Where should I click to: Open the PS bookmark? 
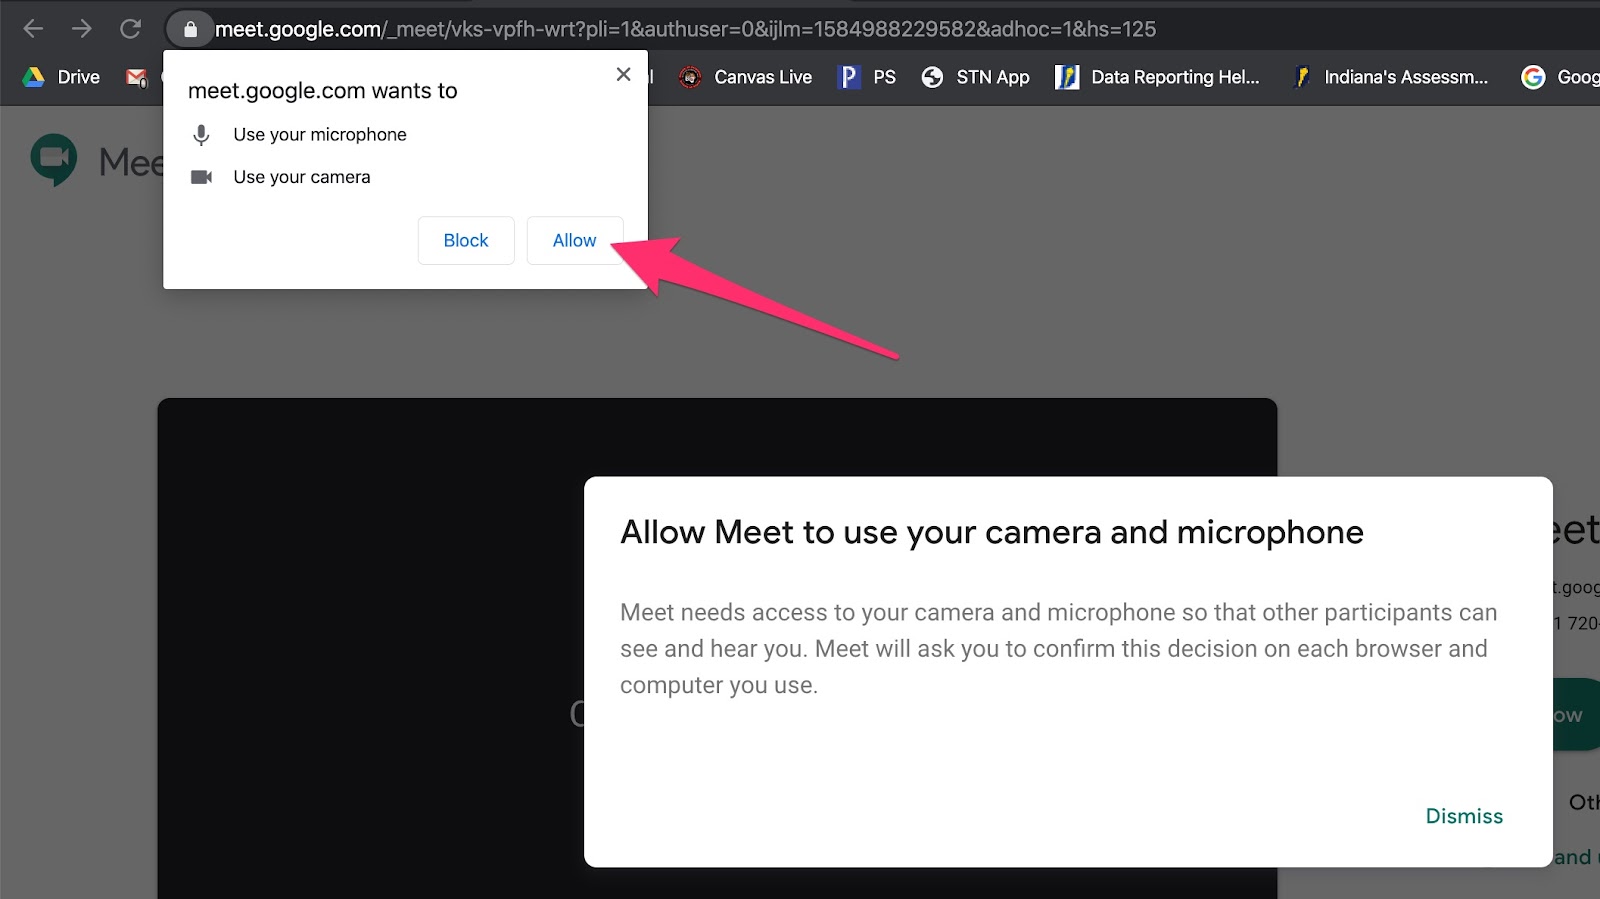point(867,77)
